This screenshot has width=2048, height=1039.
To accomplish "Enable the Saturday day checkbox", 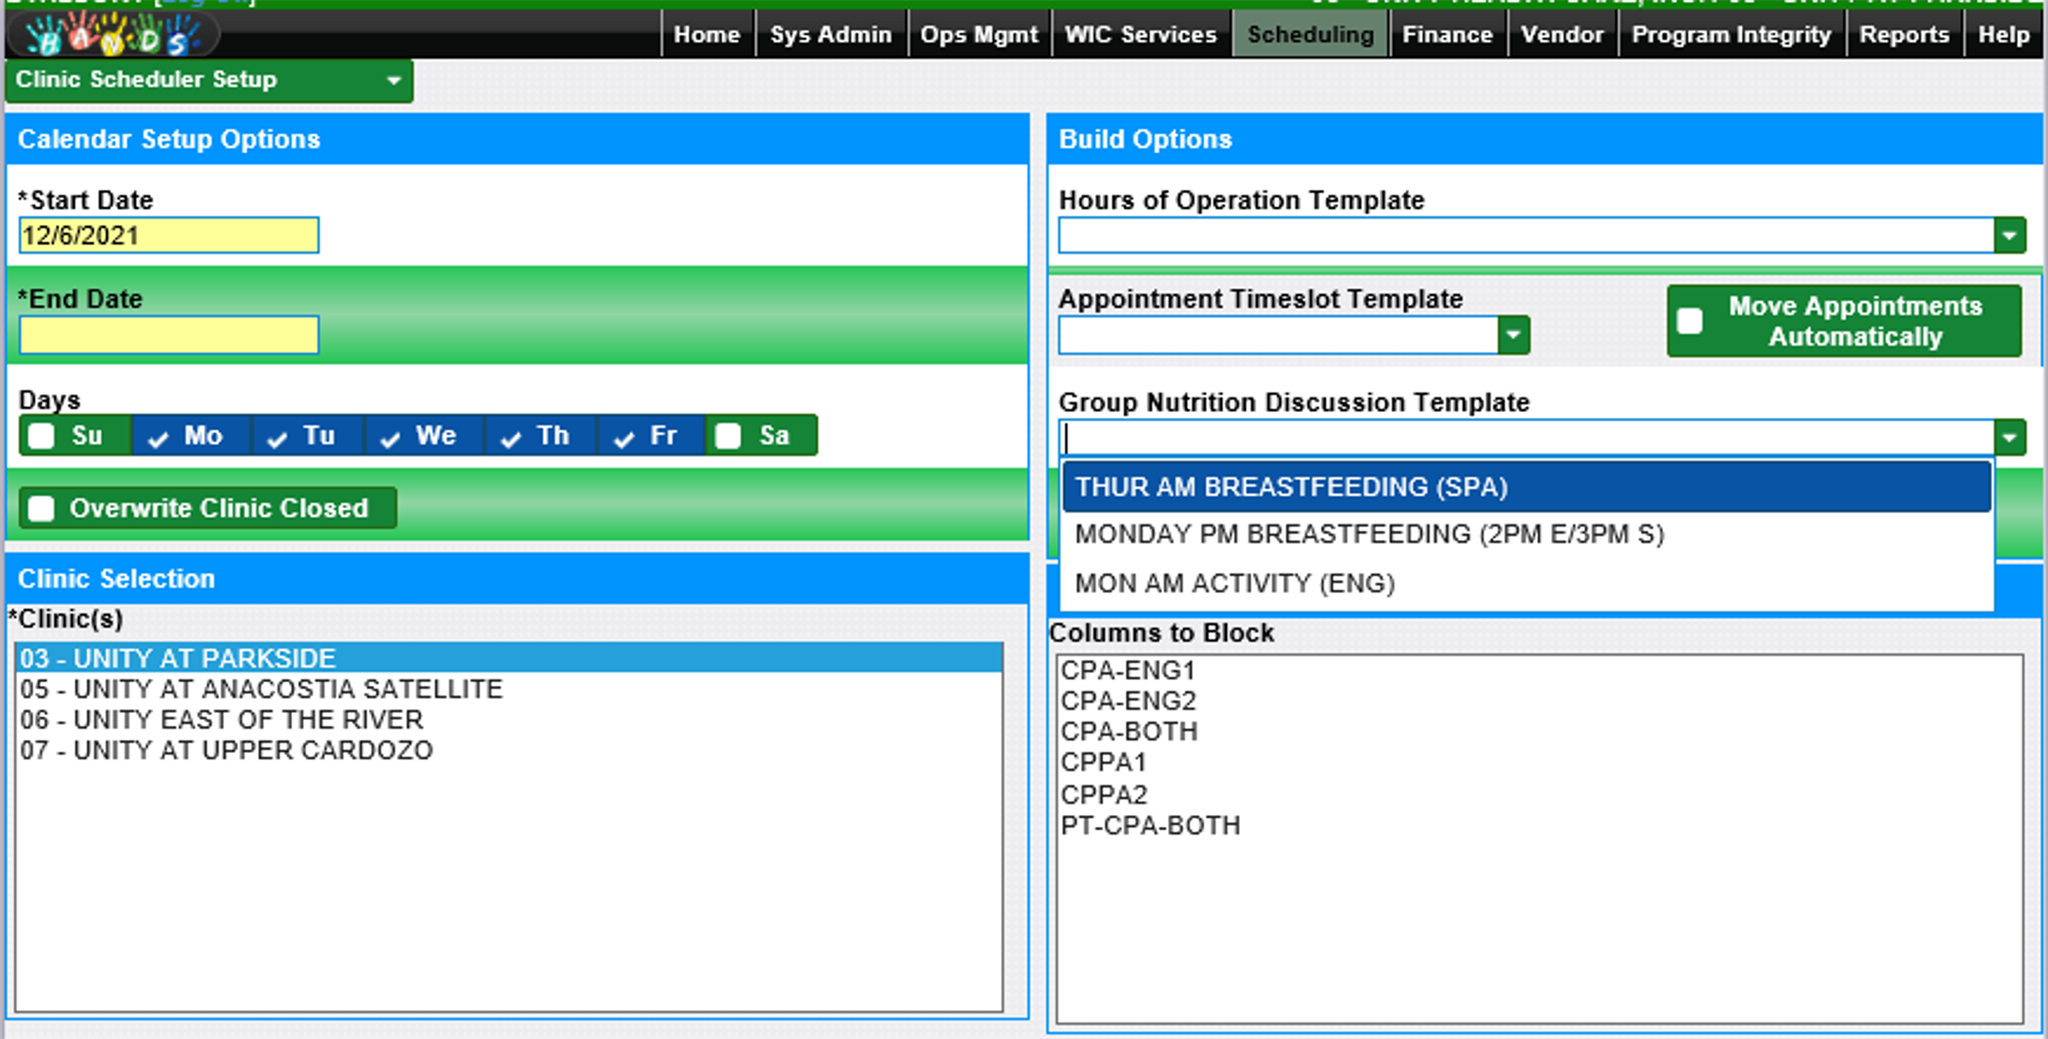I will coord(729,436).
